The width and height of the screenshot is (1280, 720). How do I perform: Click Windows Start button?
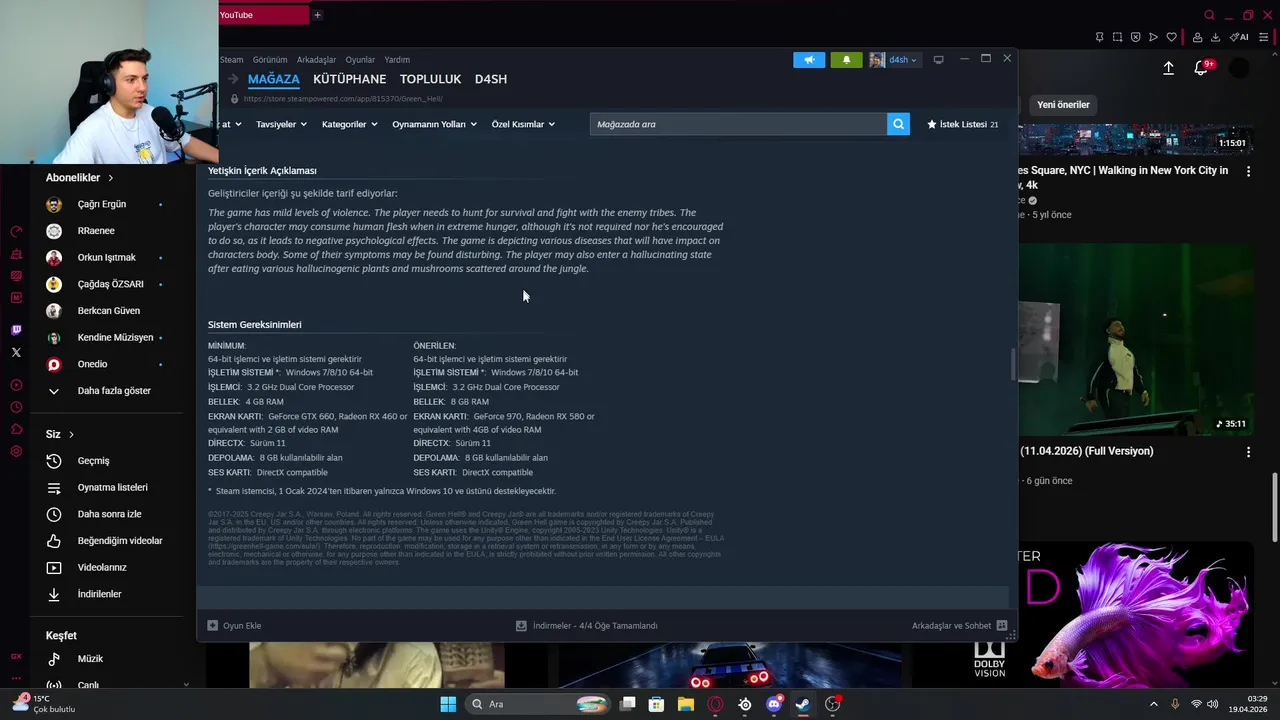pos(448,704)
